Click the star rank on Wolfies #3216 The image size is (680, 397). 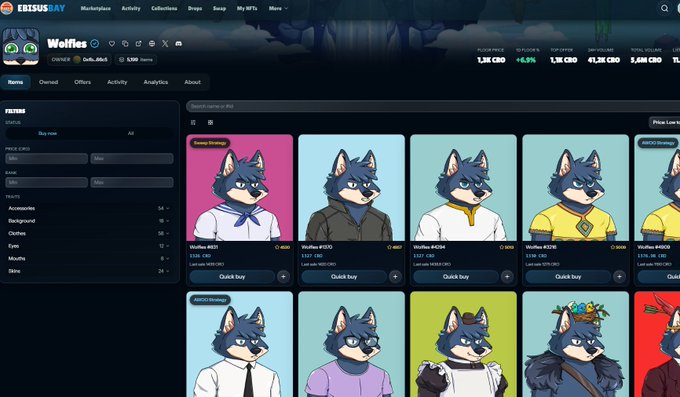tap(618, 247)
